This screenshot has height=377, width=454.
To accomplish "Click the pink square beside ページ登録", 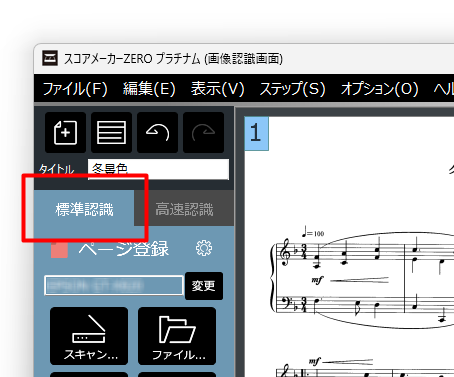I will [x=59, y=250].
